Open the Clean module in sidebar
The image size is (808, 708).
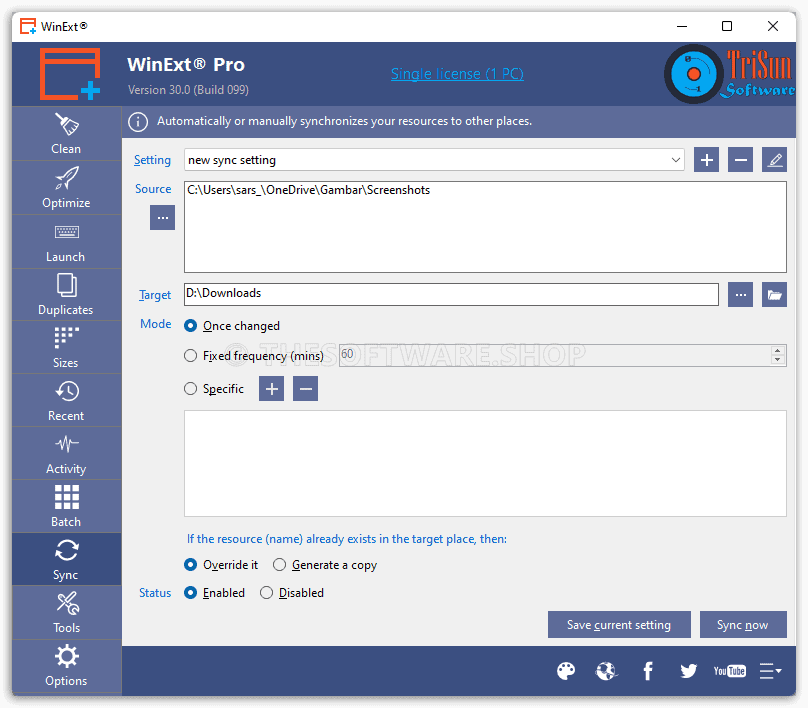coord(66,133)
